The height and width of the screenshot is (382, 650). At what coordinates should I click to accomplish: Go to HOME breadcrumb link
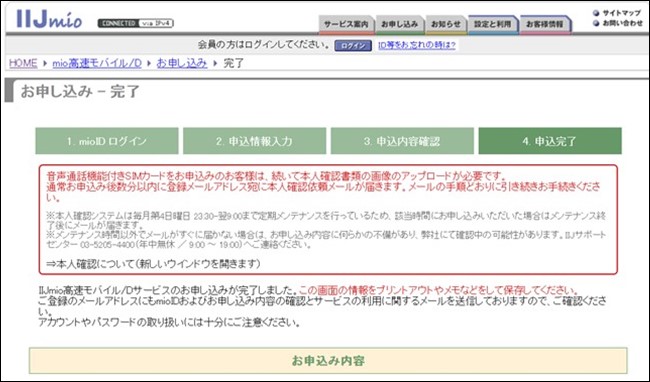click(23, 63)
